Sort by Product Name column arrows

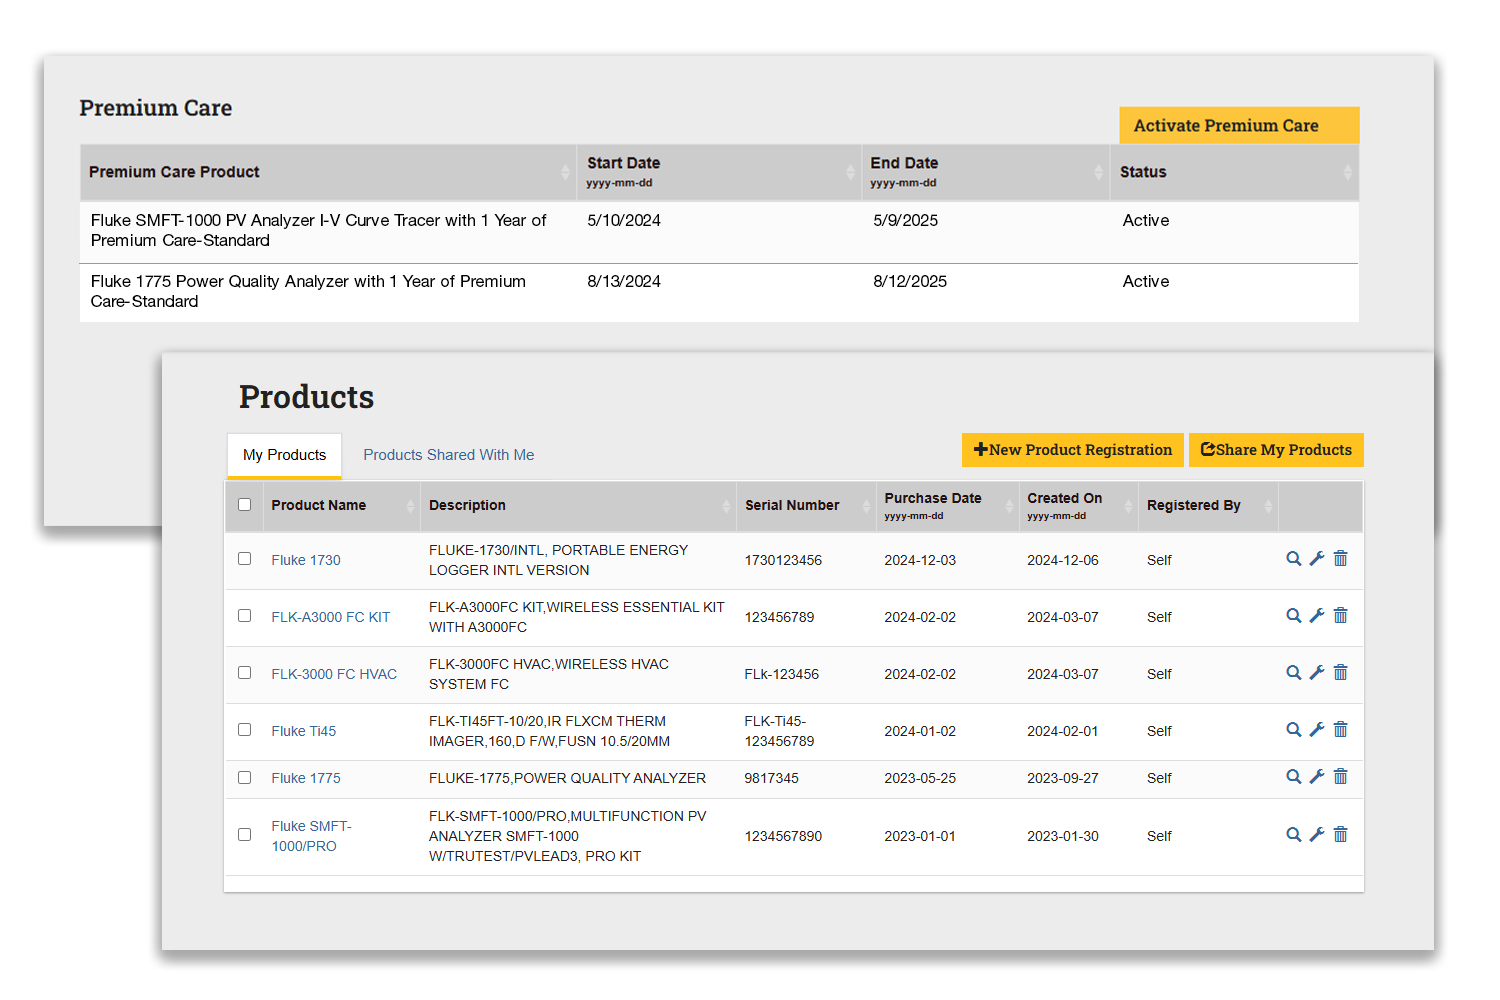tap(410, 506)
